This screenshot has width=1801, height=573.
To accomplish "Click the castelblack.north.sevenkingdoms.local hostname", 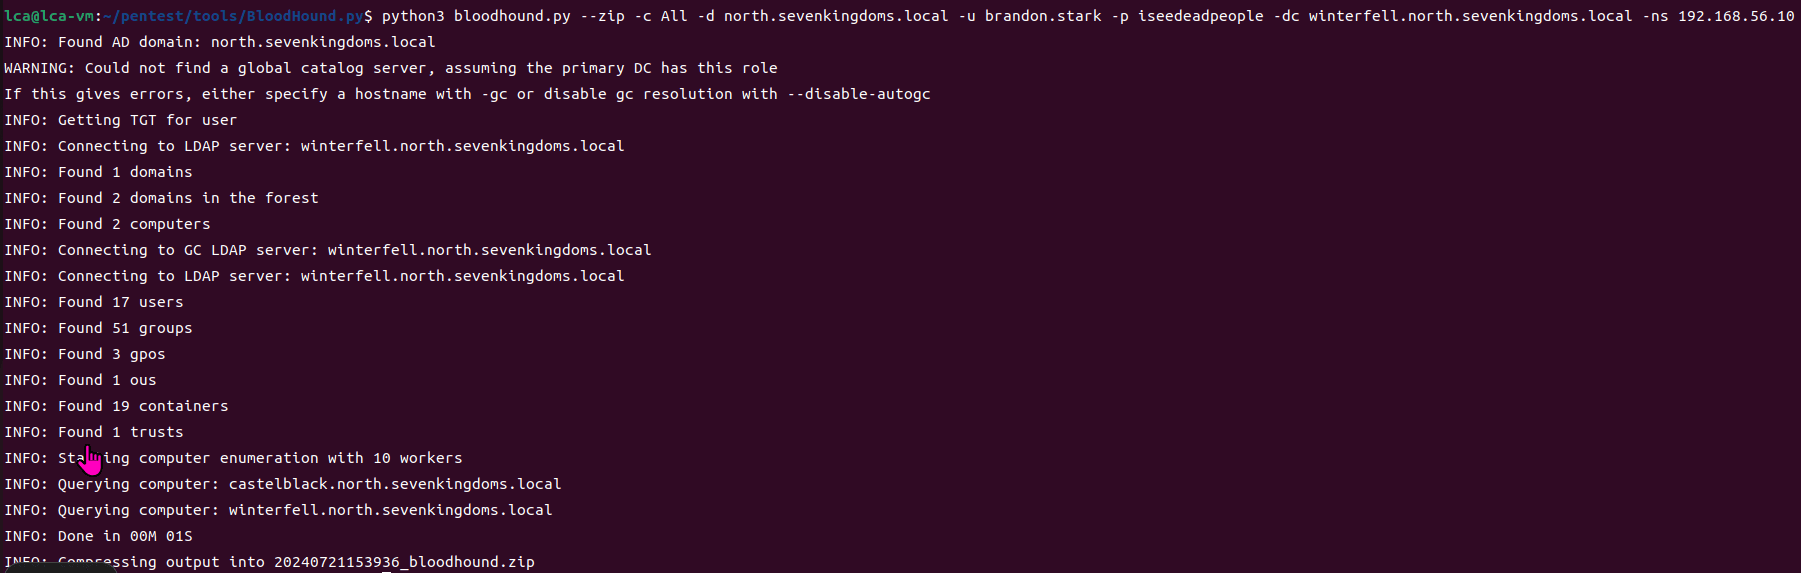I will 395,484.
